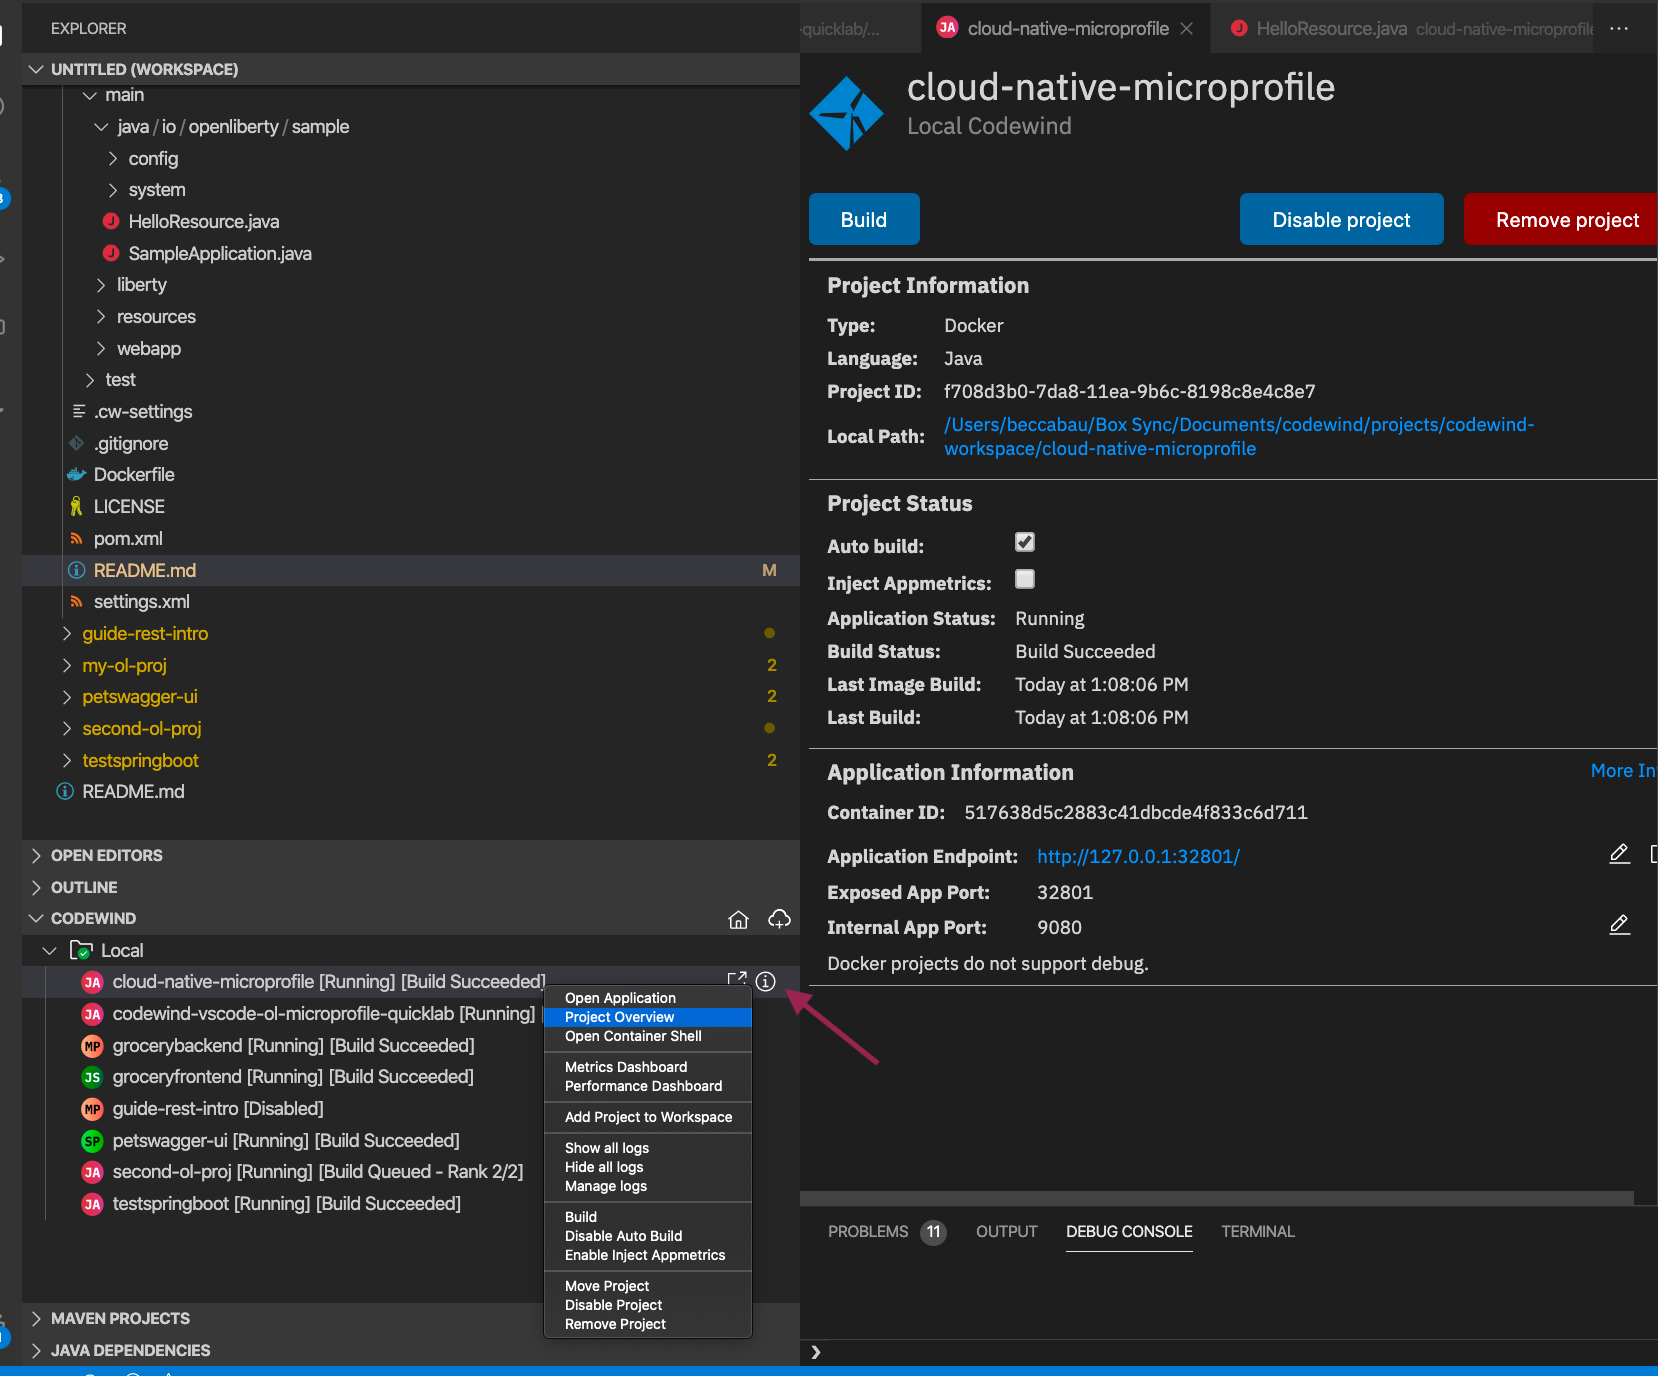Open the Local Path link
Viewport: 1658px width, 1376px height.
click(1238, 437)
